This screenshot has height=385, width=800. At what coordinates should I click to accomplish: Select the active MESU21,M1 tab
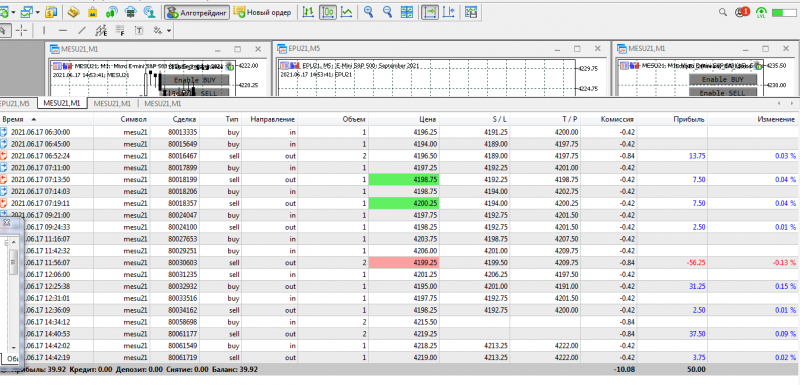(x=62, y=104)
